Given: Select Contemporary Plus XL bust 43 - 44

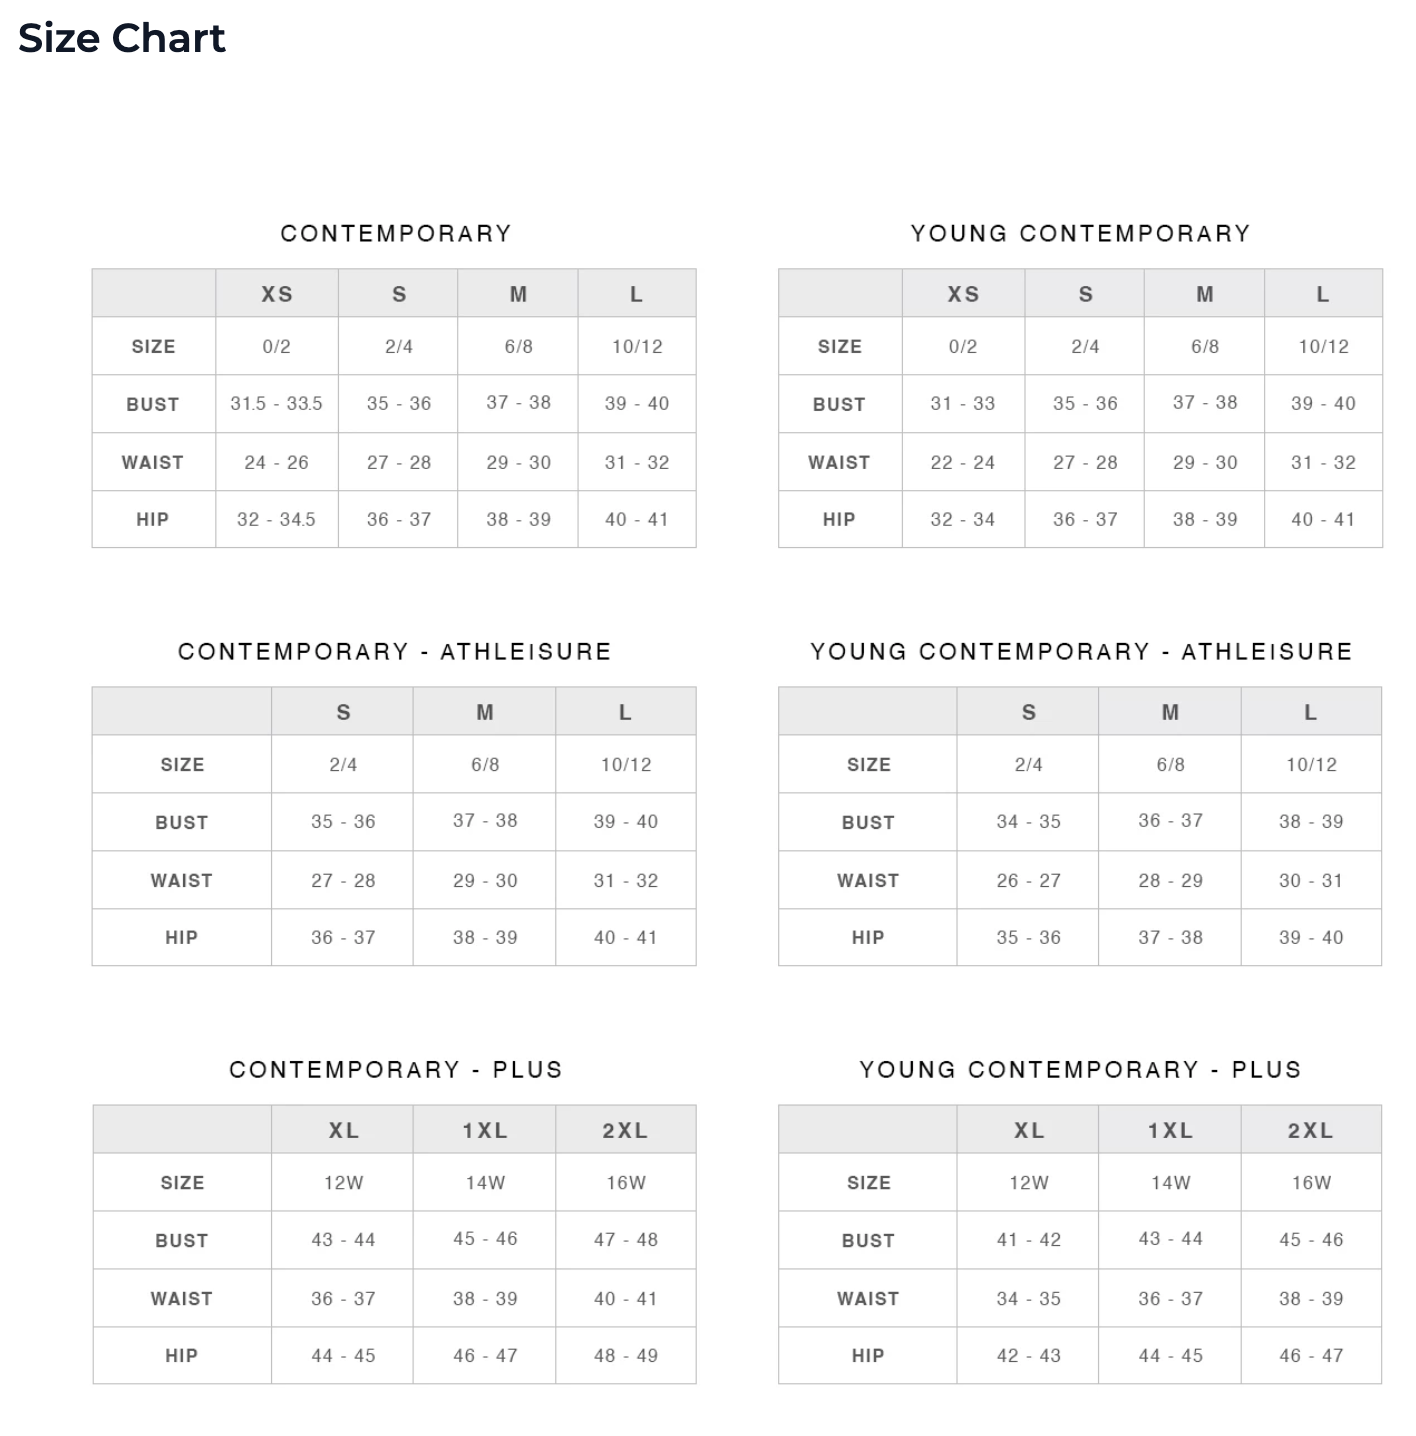Looking at the screenshot, I should tap(343, 1239).
